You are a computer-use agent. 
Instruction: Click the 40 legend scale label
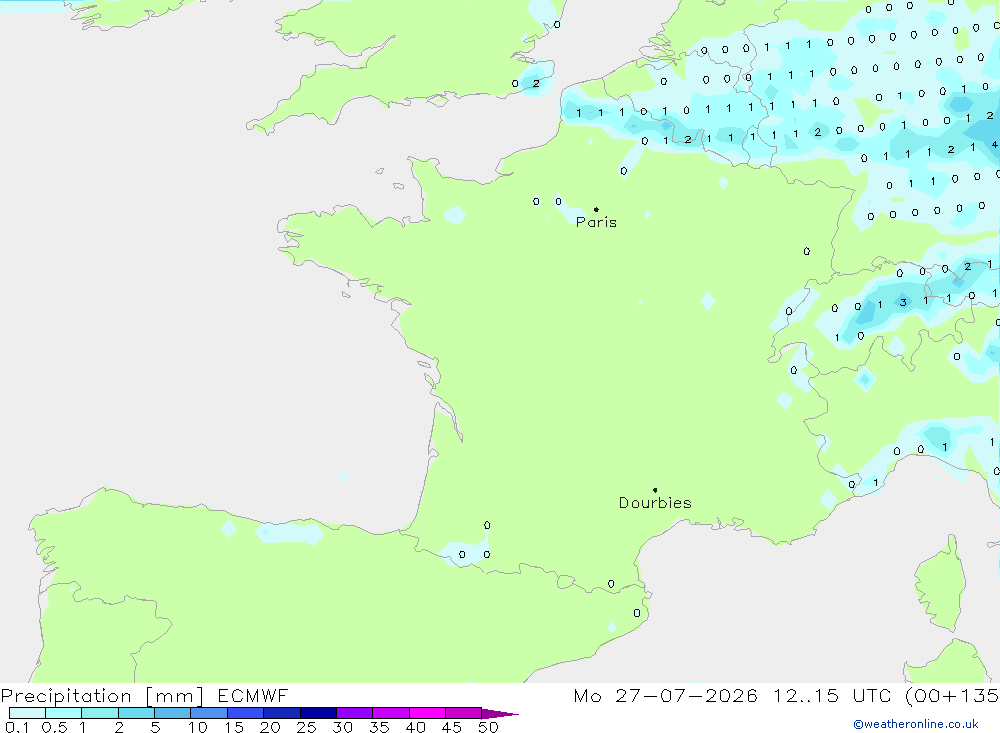pos(416,727)
